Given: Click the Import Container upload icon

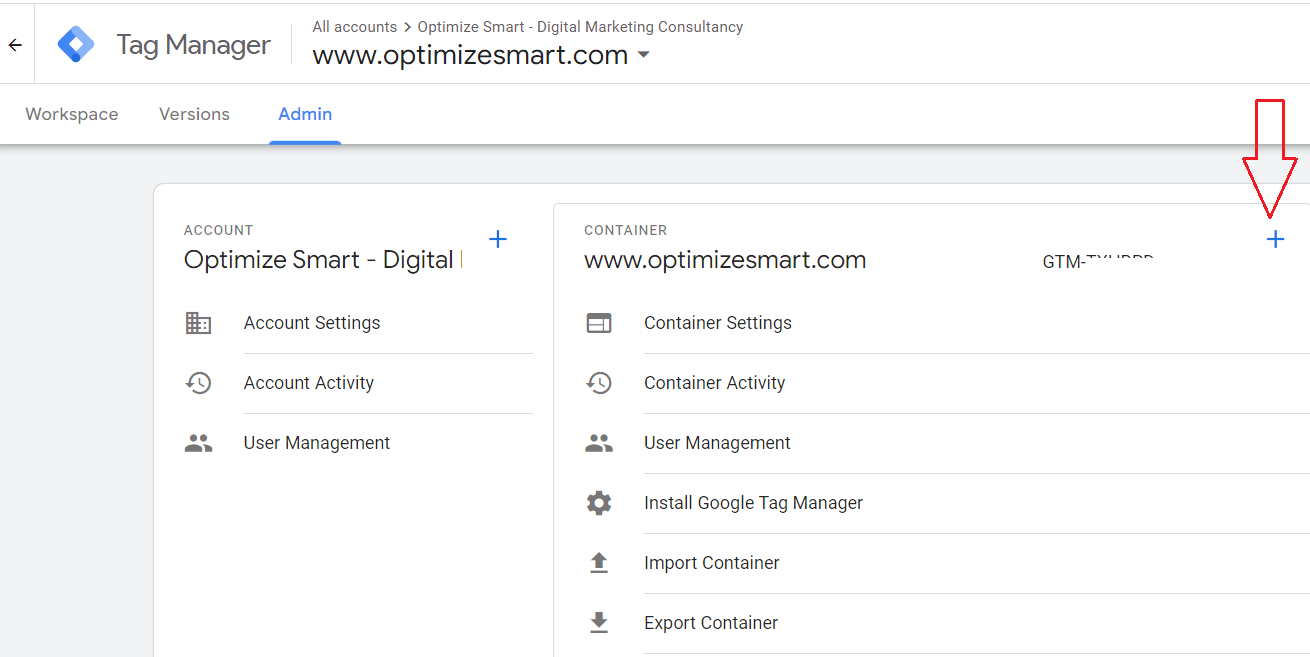Looking at the screenshot, I should [x=599, y=563].
